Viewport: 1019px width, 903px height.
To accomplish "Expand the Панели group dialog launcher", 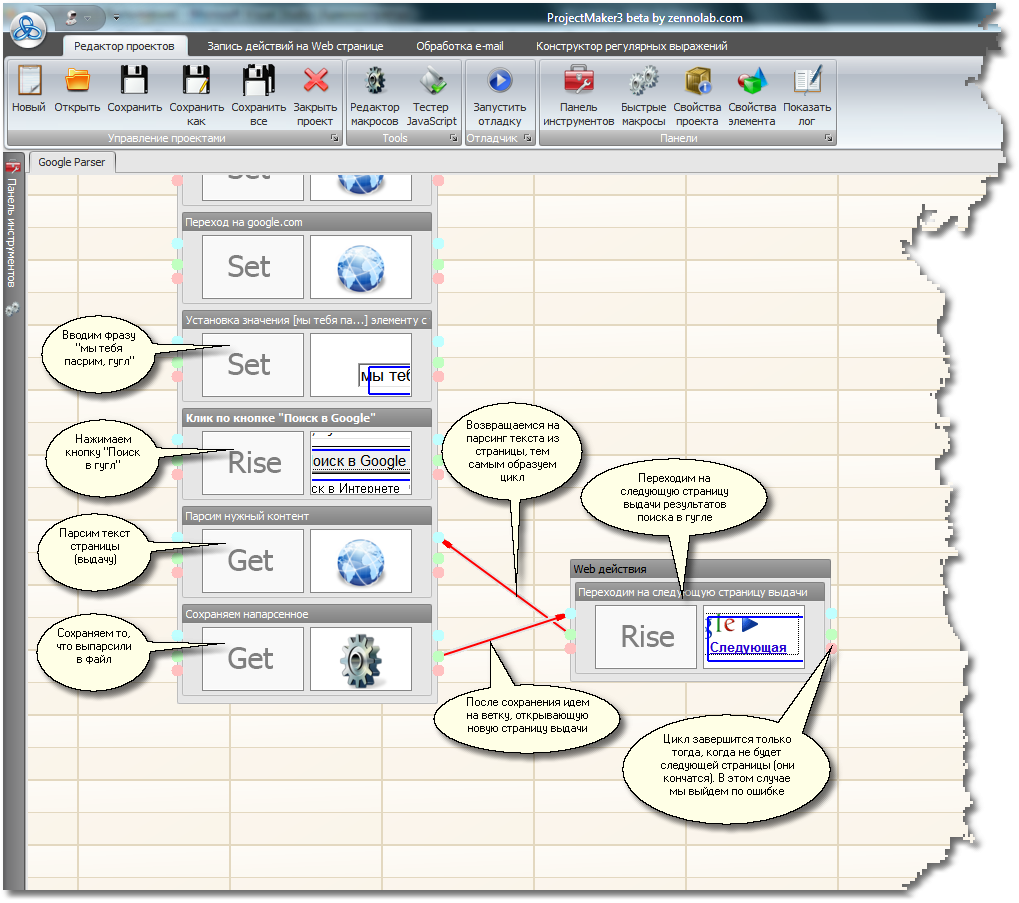I will tap(829, 139).
